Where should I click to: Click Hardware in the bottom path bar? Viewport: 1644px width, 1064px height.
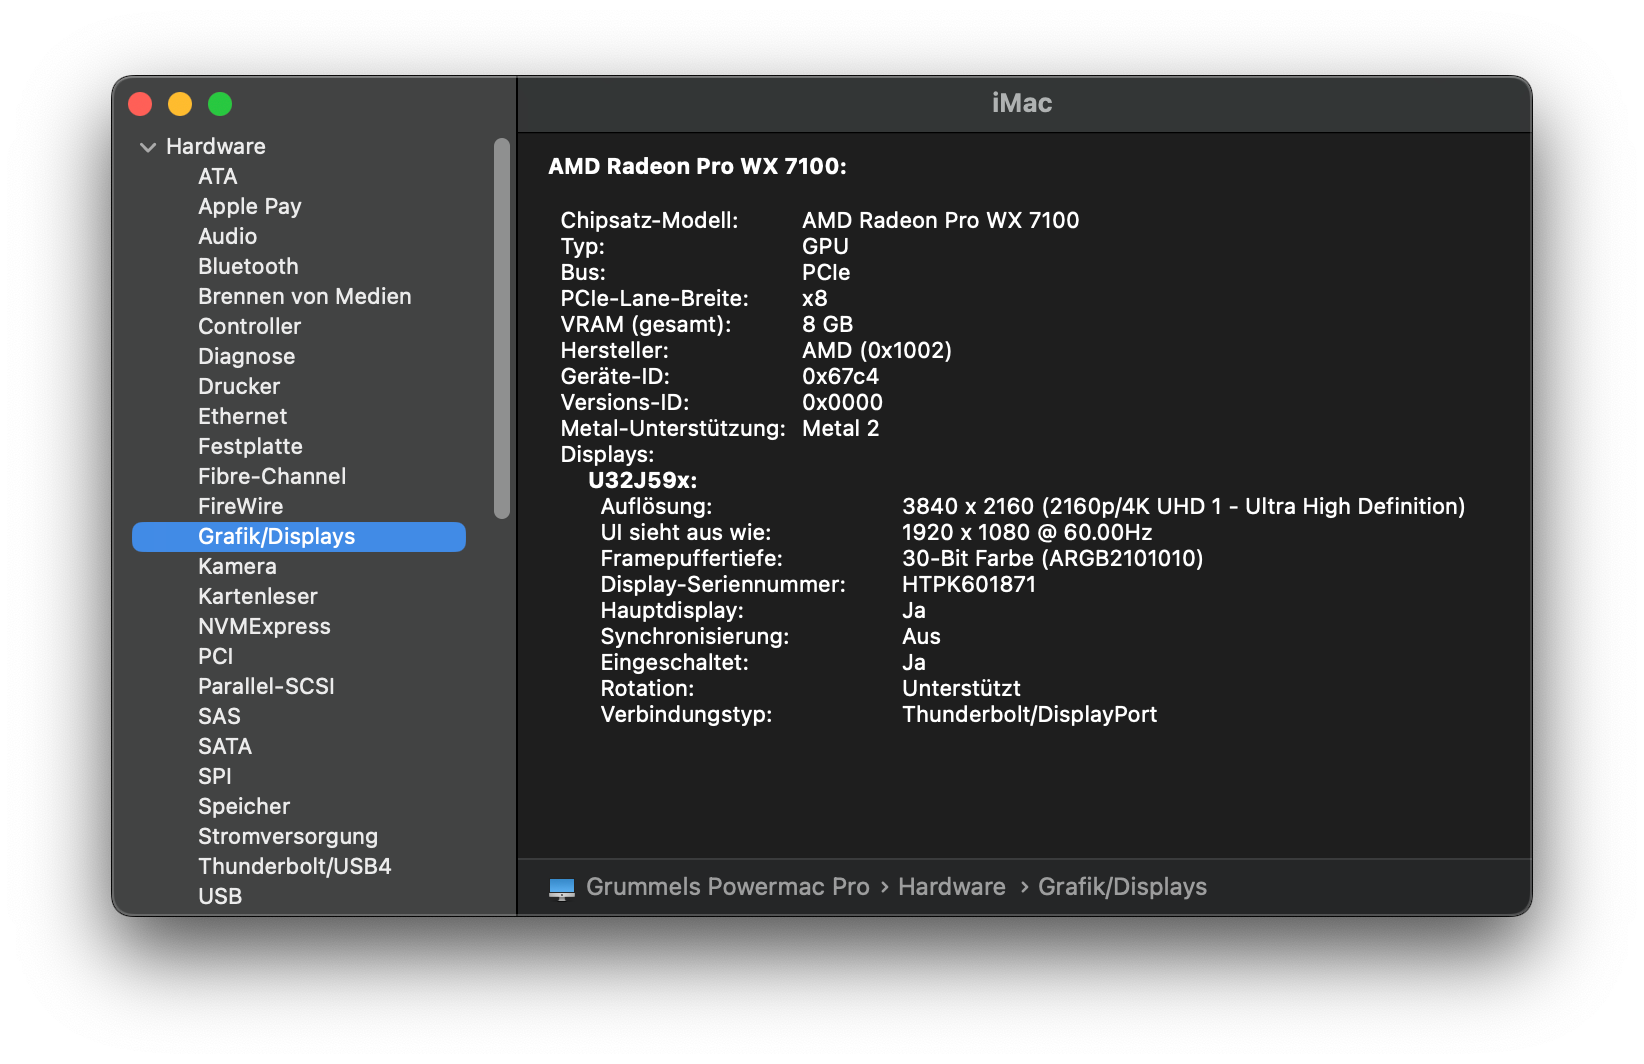click(x=951, y=887)
